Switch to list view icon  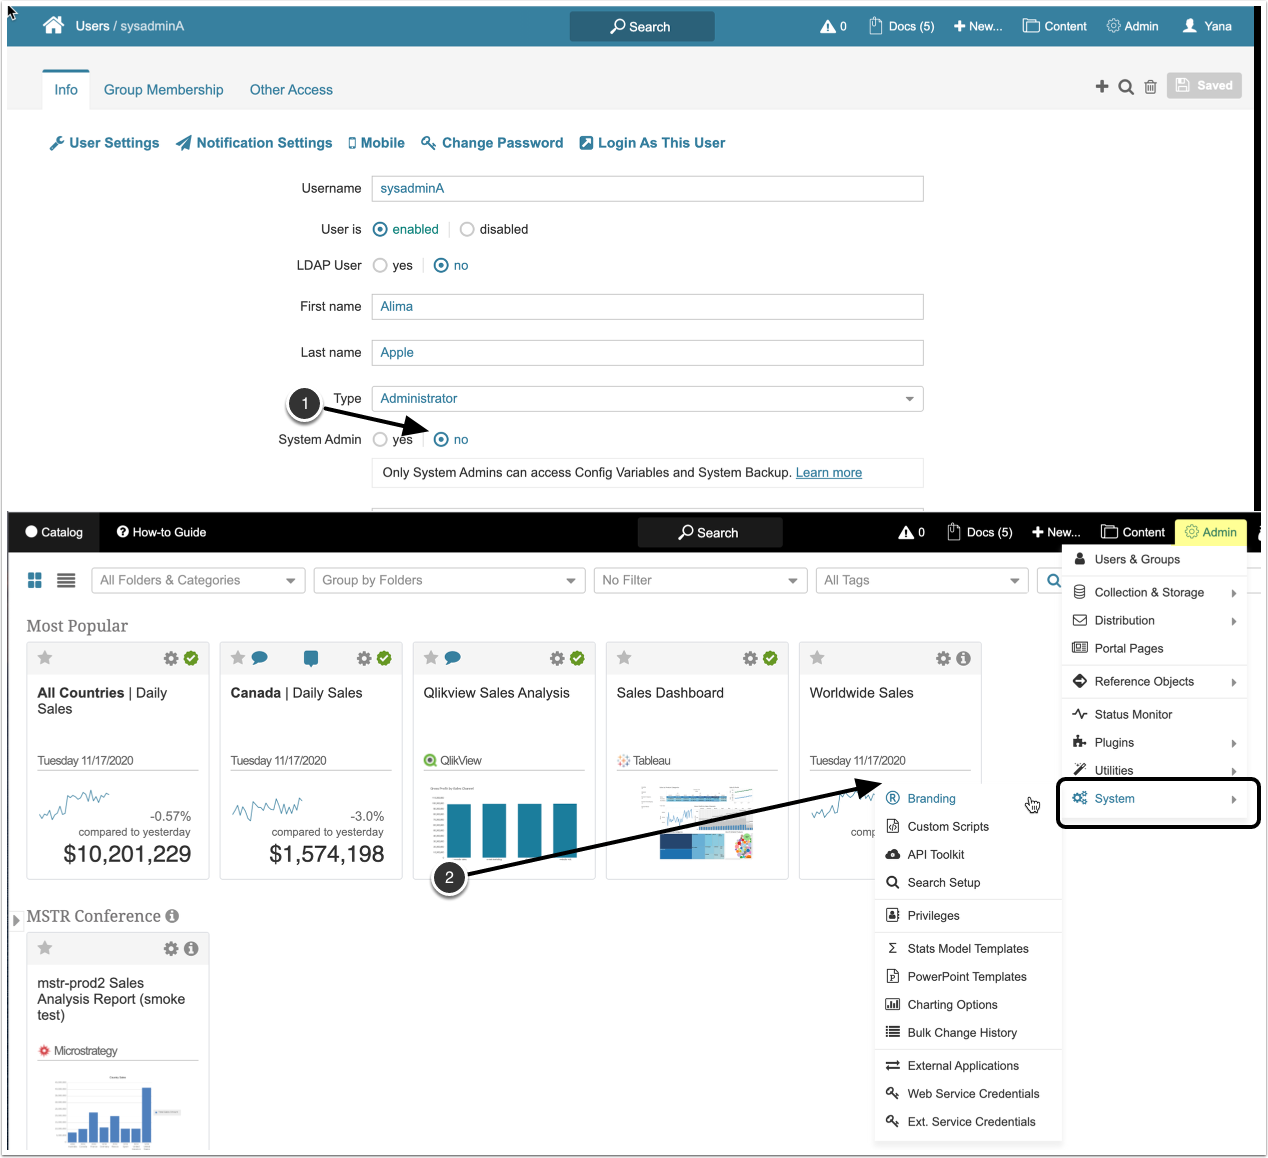point(66,580)
